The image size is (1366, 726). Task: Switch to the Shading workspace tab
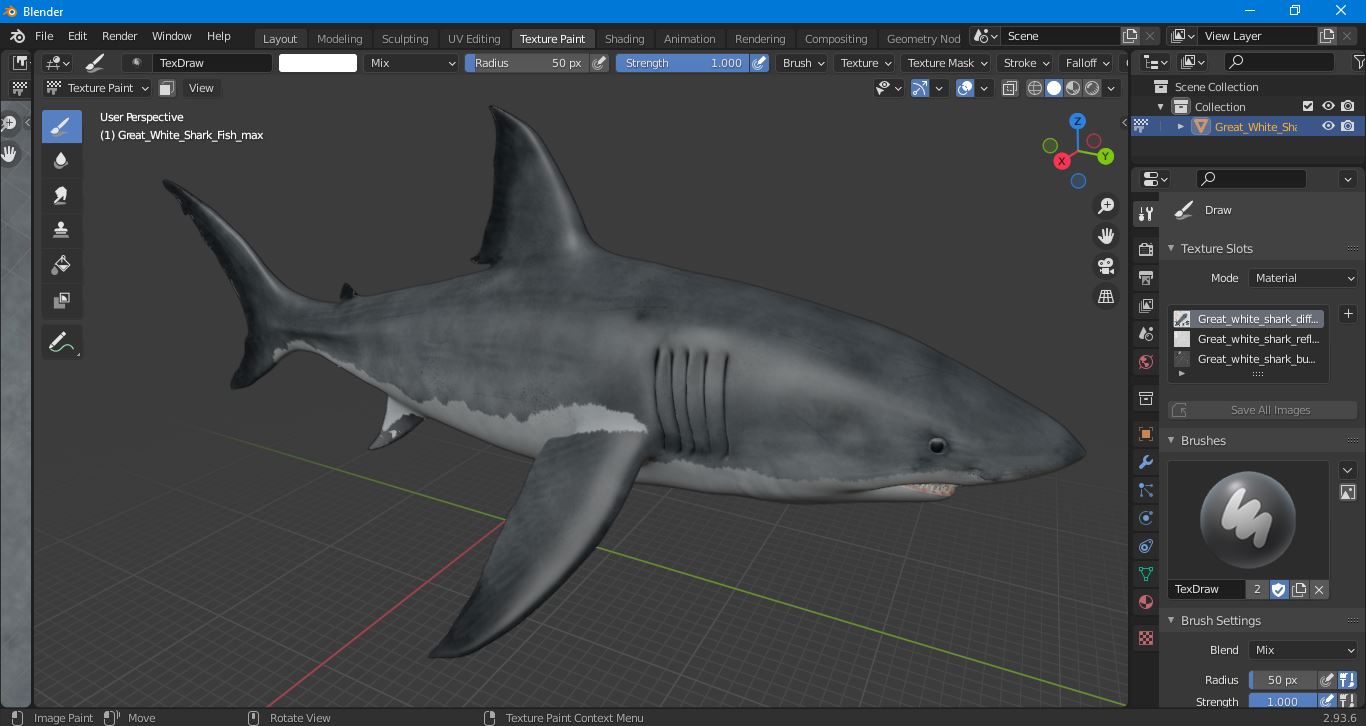[x=624, y=38]
